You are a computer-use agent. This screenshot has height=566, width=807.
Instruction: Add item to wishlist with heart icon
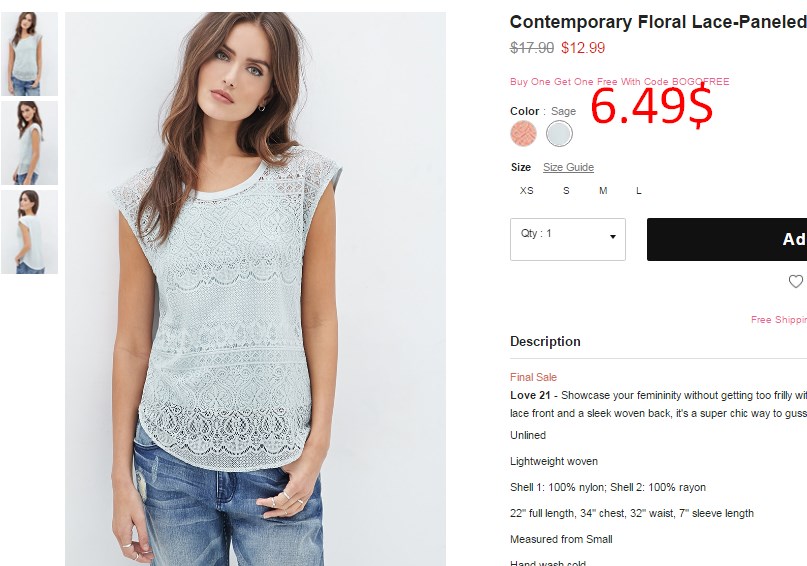click(x=796, y=281)
